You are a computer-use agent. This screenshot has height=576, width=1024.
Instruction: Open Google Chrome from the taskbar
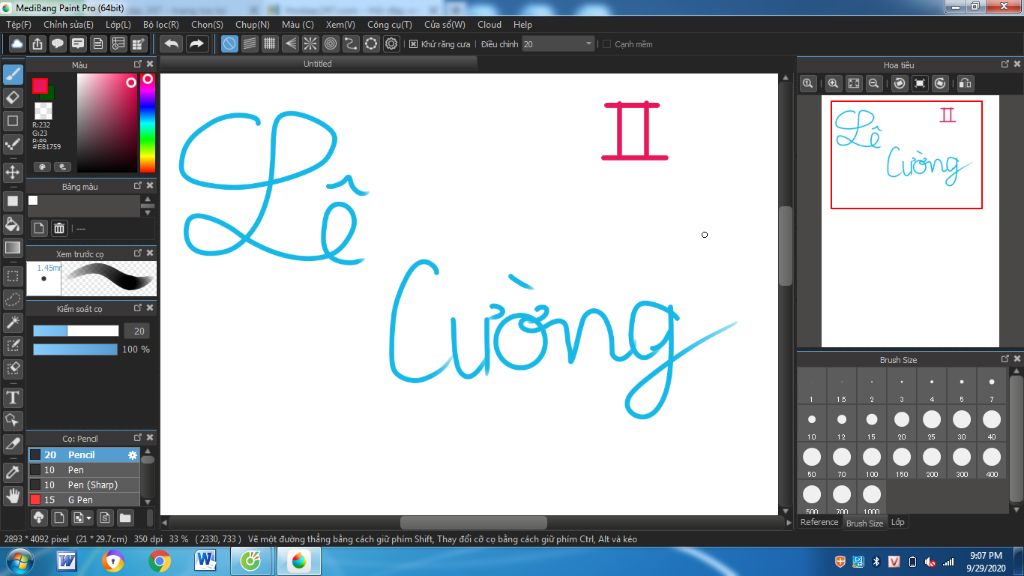159,561
